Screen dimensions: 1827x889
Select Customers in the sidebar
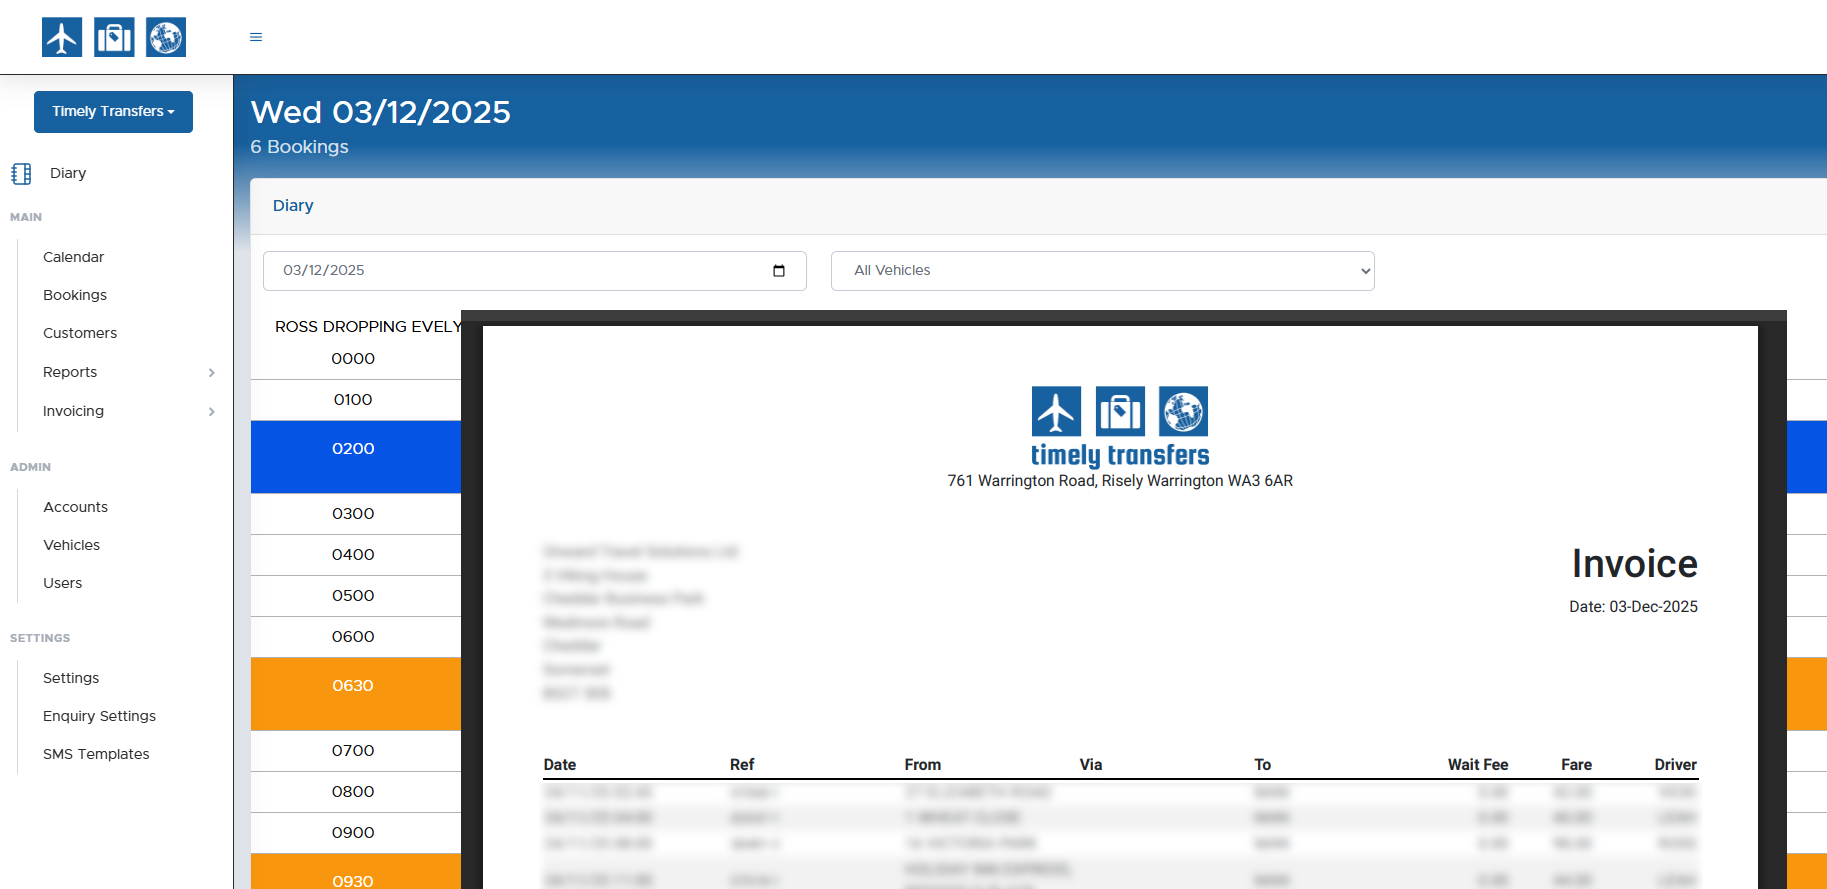pos(80,333)
